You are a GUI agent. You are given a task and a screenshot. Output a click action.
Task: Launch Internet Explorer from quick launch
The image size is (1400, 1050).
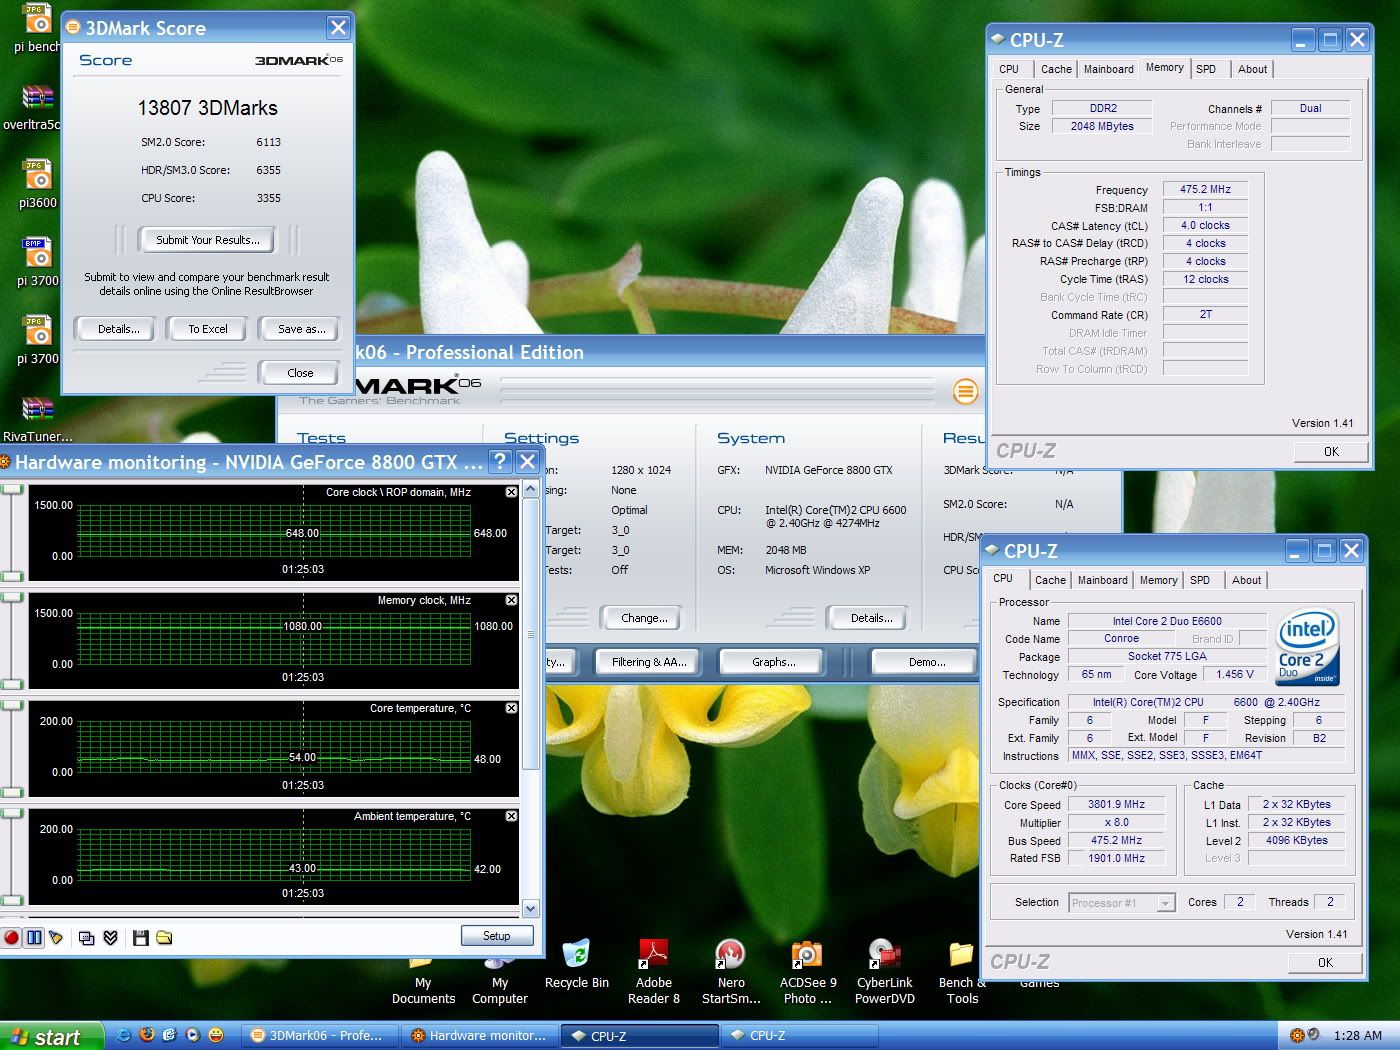tap(124, 1036)
